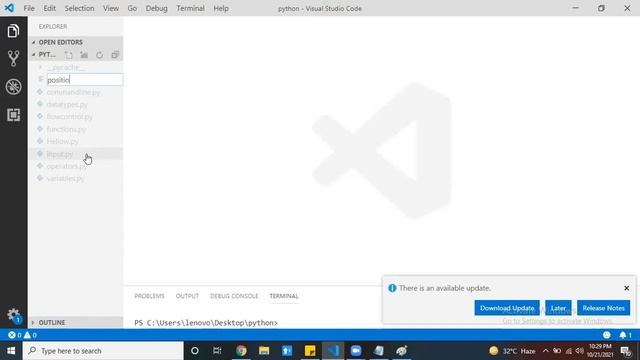Open the Source Control view
The image size is (640, 360).
coord(13,59)
